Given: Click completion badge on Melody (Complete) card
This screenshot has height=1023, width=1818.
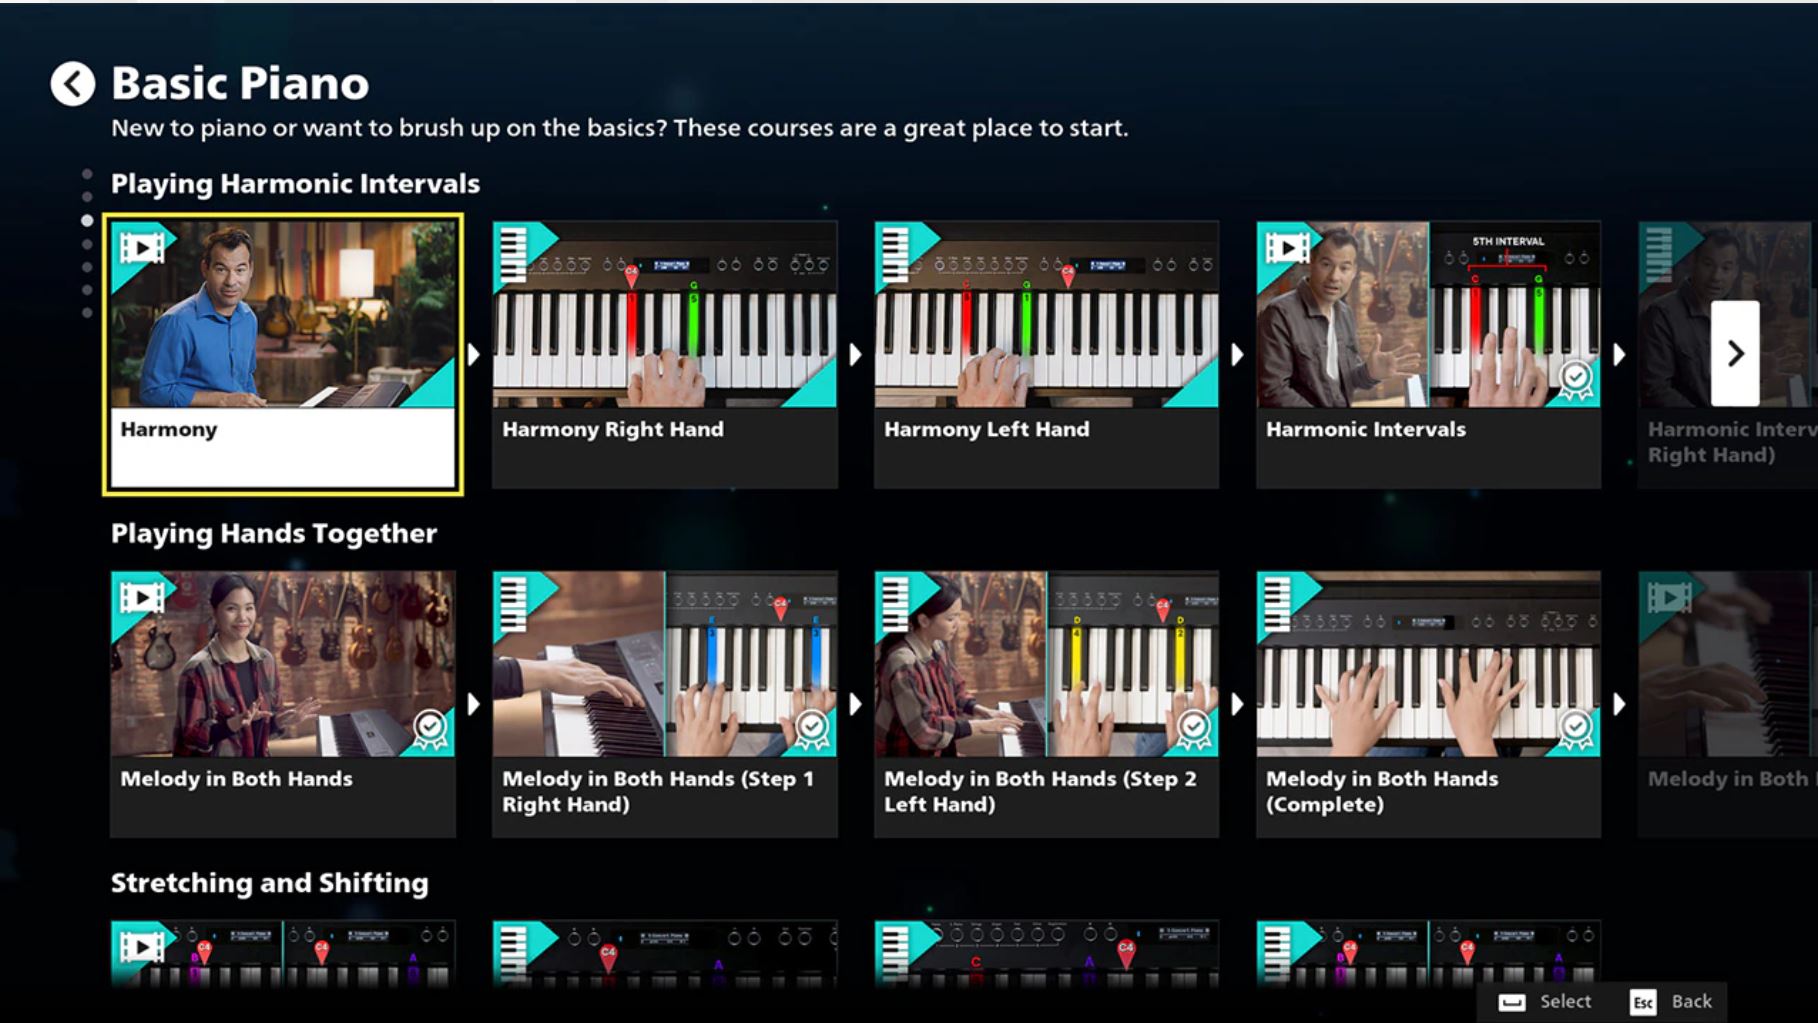Looking at the screenshot, I should (1576, 730).
